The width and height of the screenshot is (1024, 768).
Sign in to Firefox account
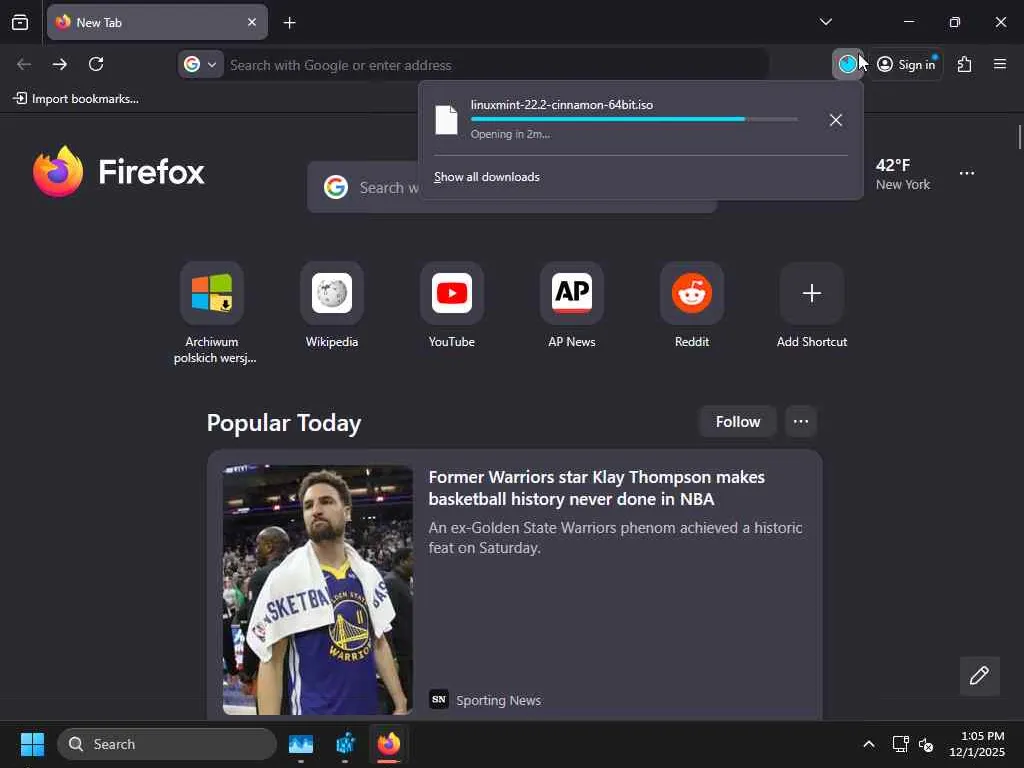click(x=906, y=64)
